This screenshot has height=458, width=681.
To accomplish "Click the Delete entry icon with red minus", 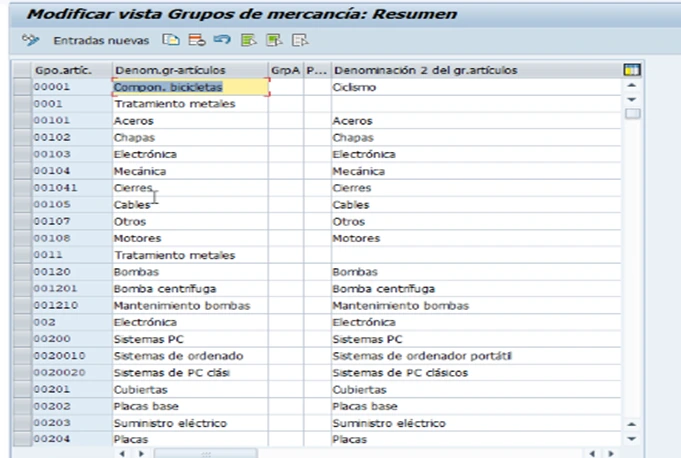I will [196, 40].
